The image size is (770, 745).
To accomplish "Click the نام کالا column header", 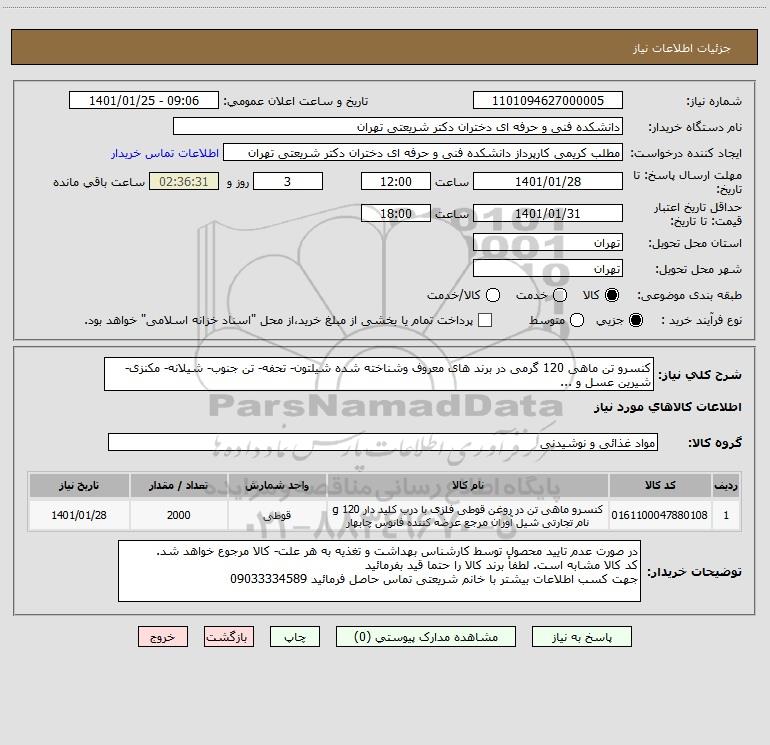I will click(468, 486).
